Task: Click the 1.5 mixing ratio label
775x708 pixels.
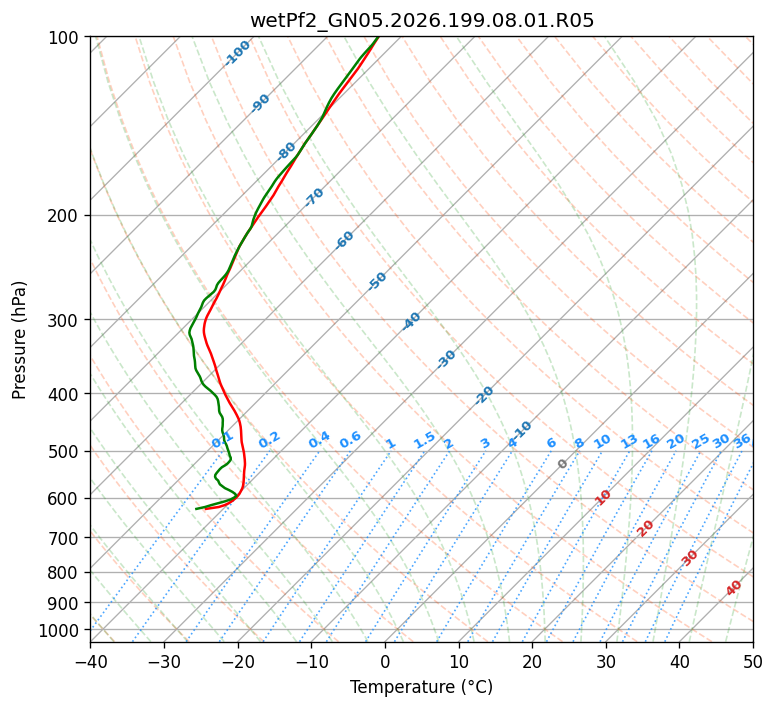Action: (425, 440)
